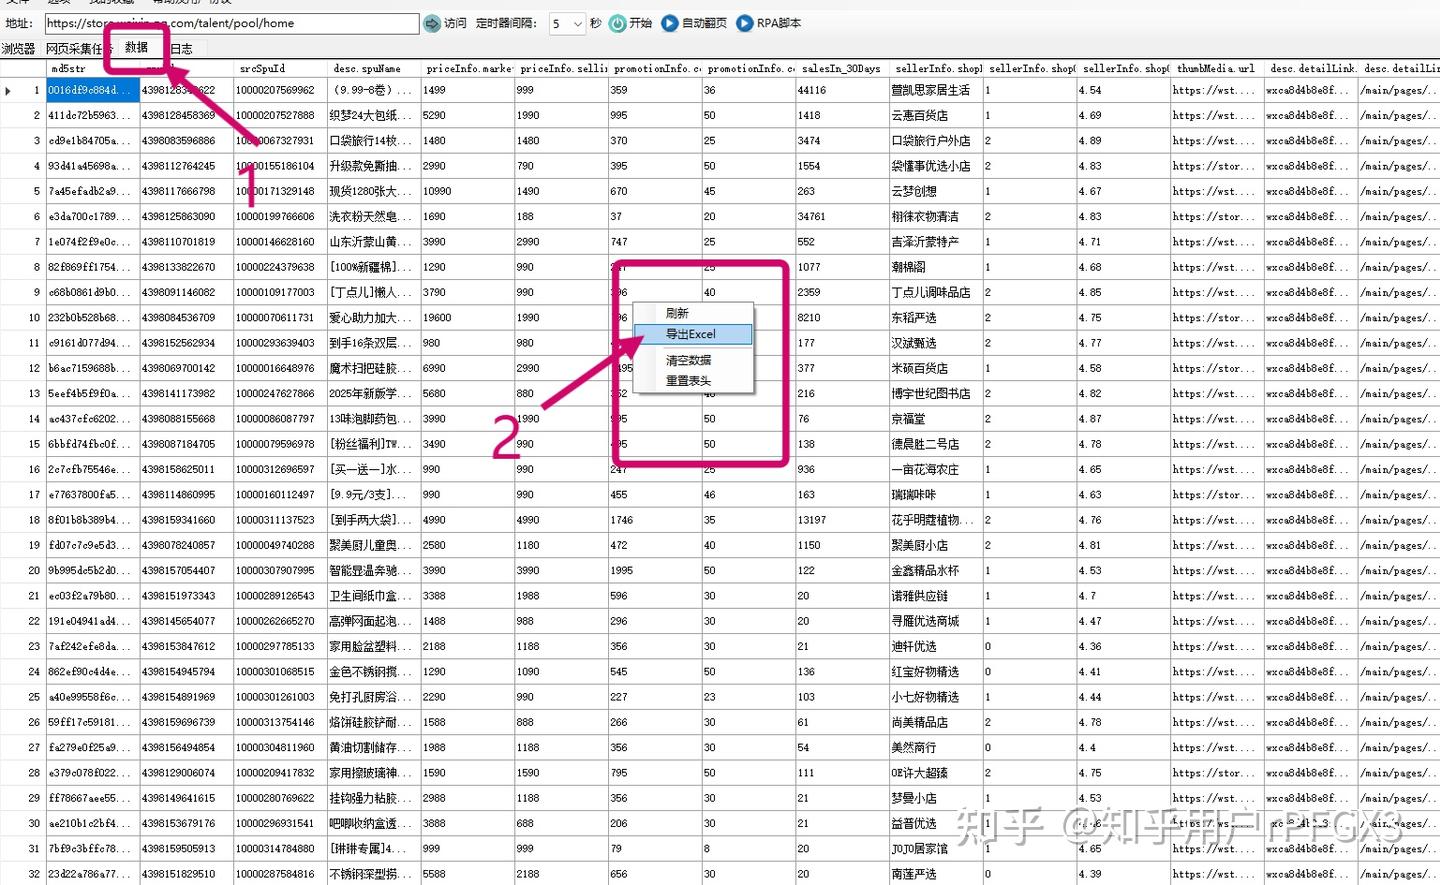Select the highlighted cell 0016df9c884d
The height and width of the screenshot is (885, 1440).
pyautogui.click(x=93, y=90)
